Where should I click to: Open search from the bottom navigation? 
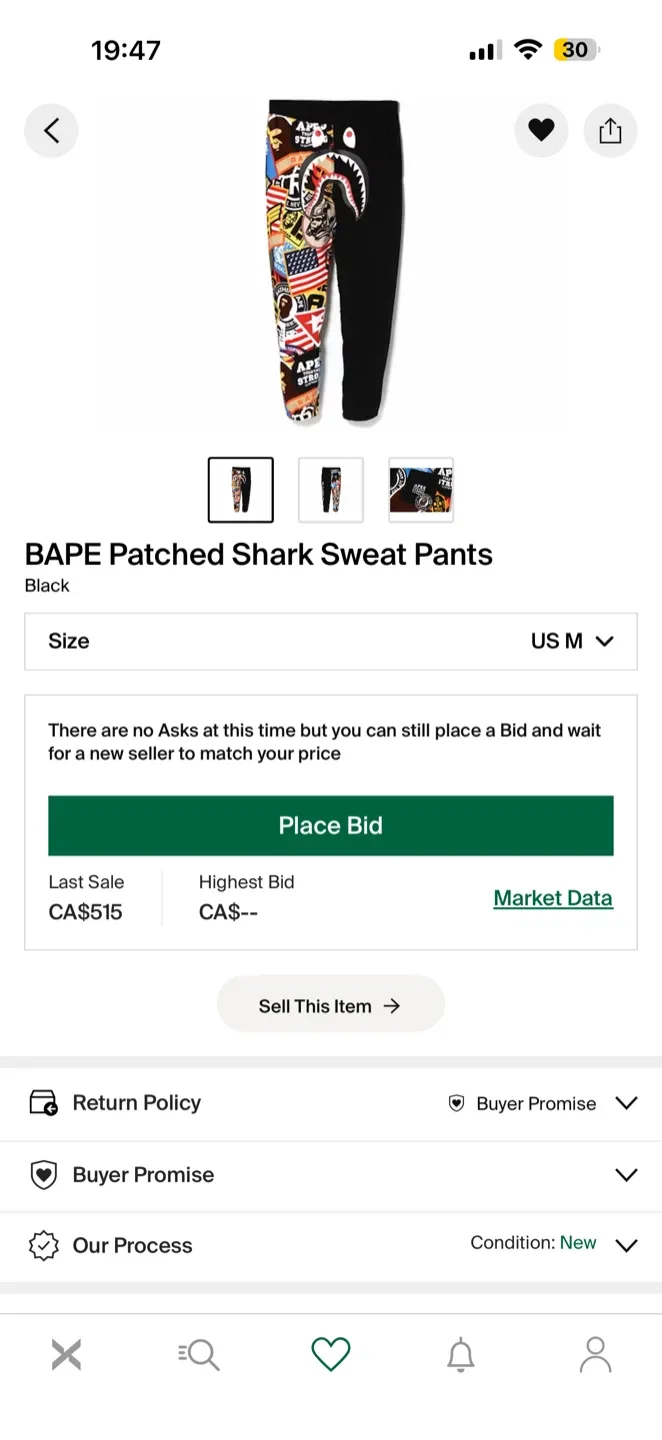pos(198,1355)
